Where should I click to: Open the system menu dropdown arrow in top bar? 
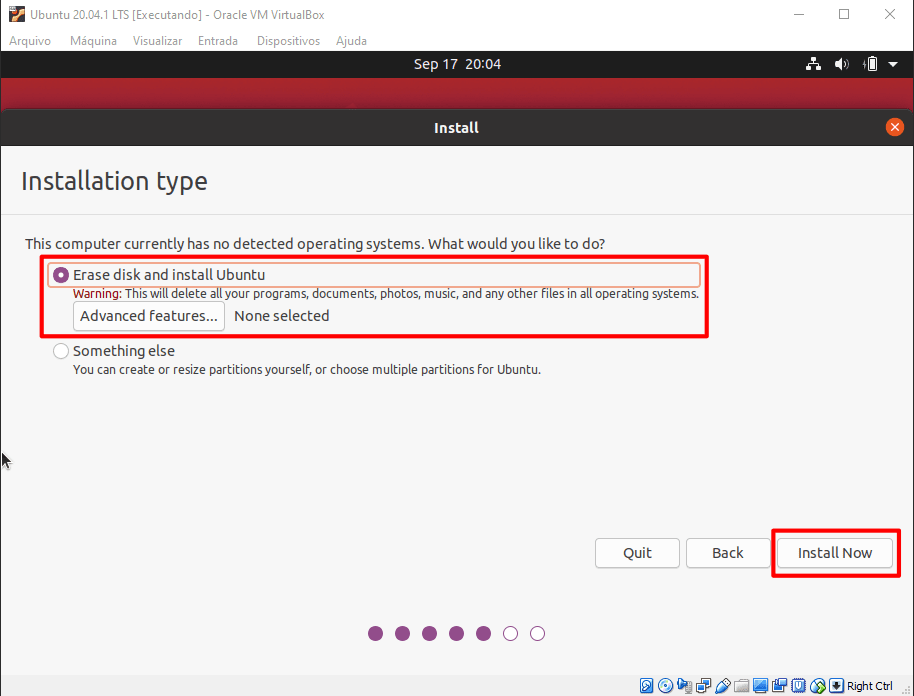point(893,64)
